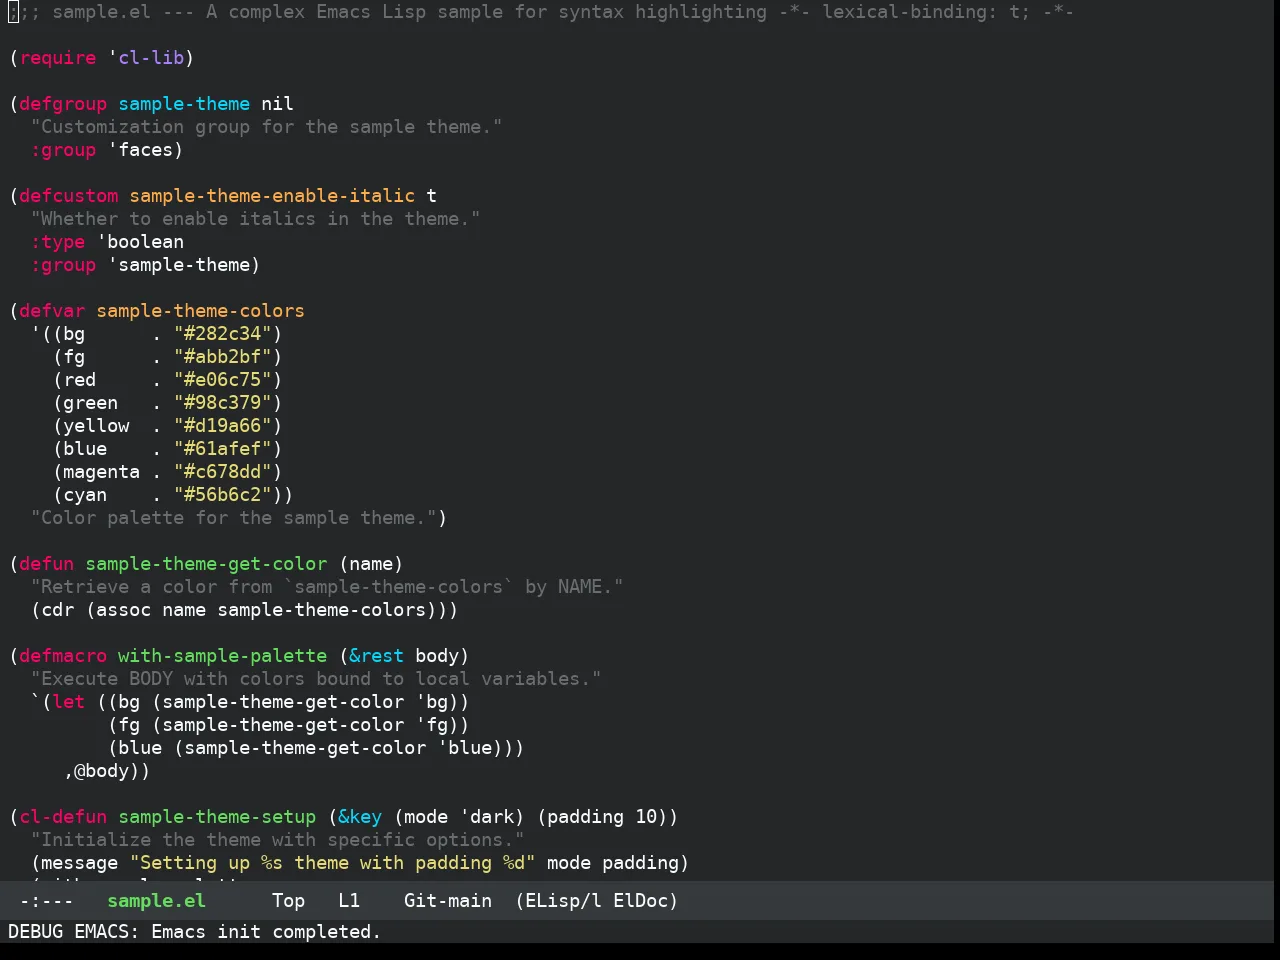
Task: Click the 'sample-theme' group name after defgroup
Action: 184,104
